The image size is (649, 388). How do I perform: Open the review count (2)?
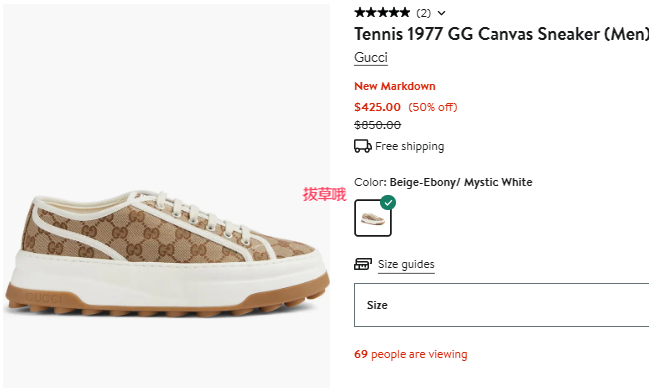(423, 13)
